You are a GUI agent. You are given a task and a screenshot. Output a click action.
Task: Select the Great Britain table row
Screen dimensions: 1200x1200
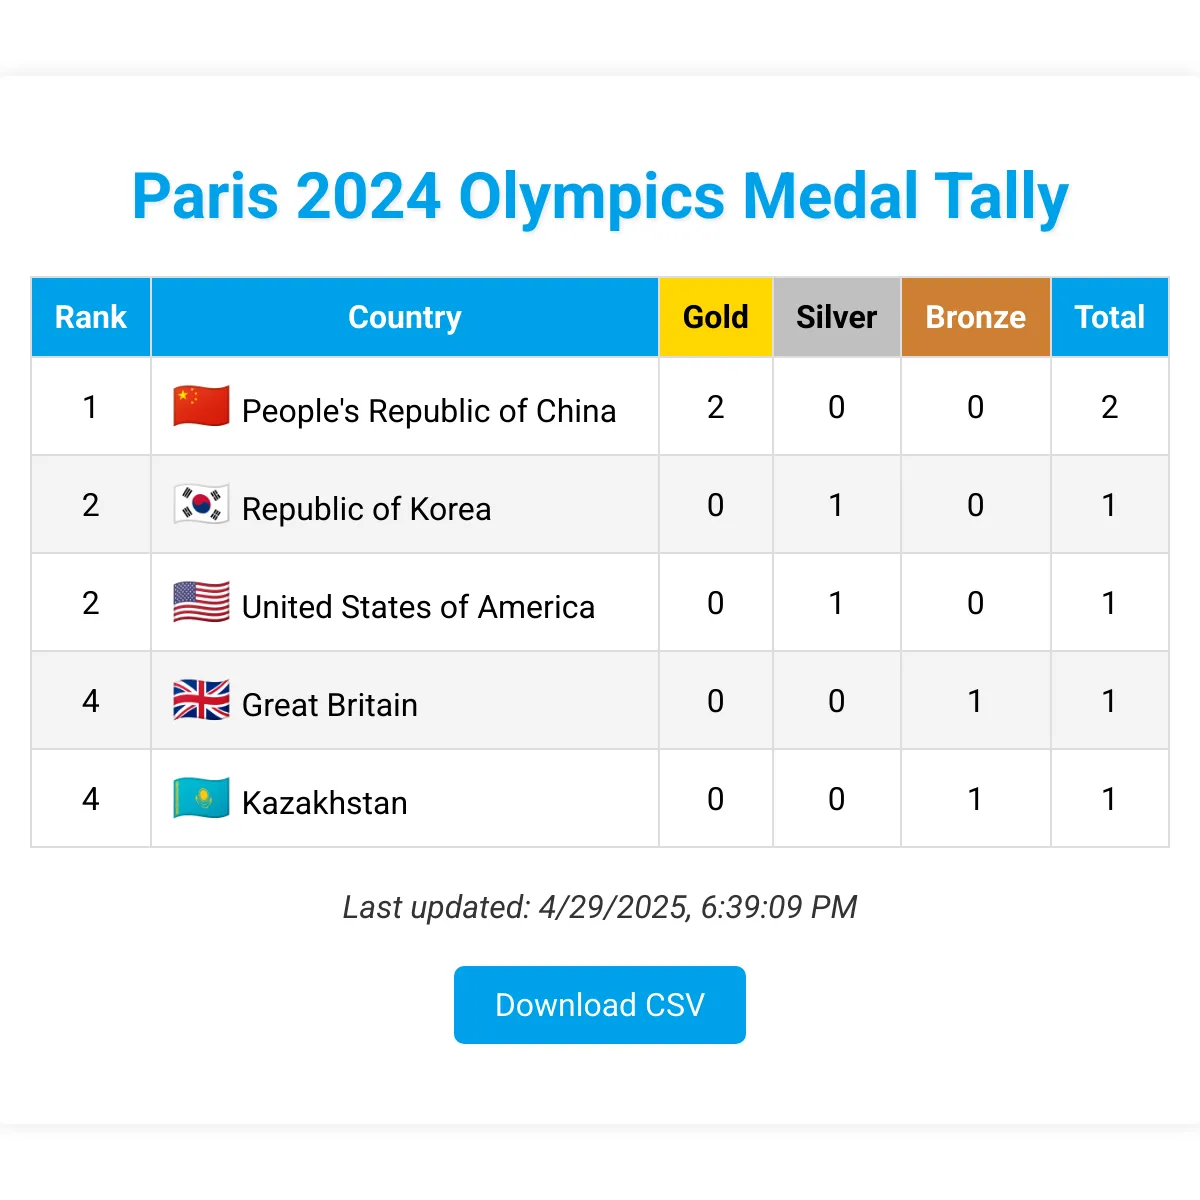click(x=600, y=701)
